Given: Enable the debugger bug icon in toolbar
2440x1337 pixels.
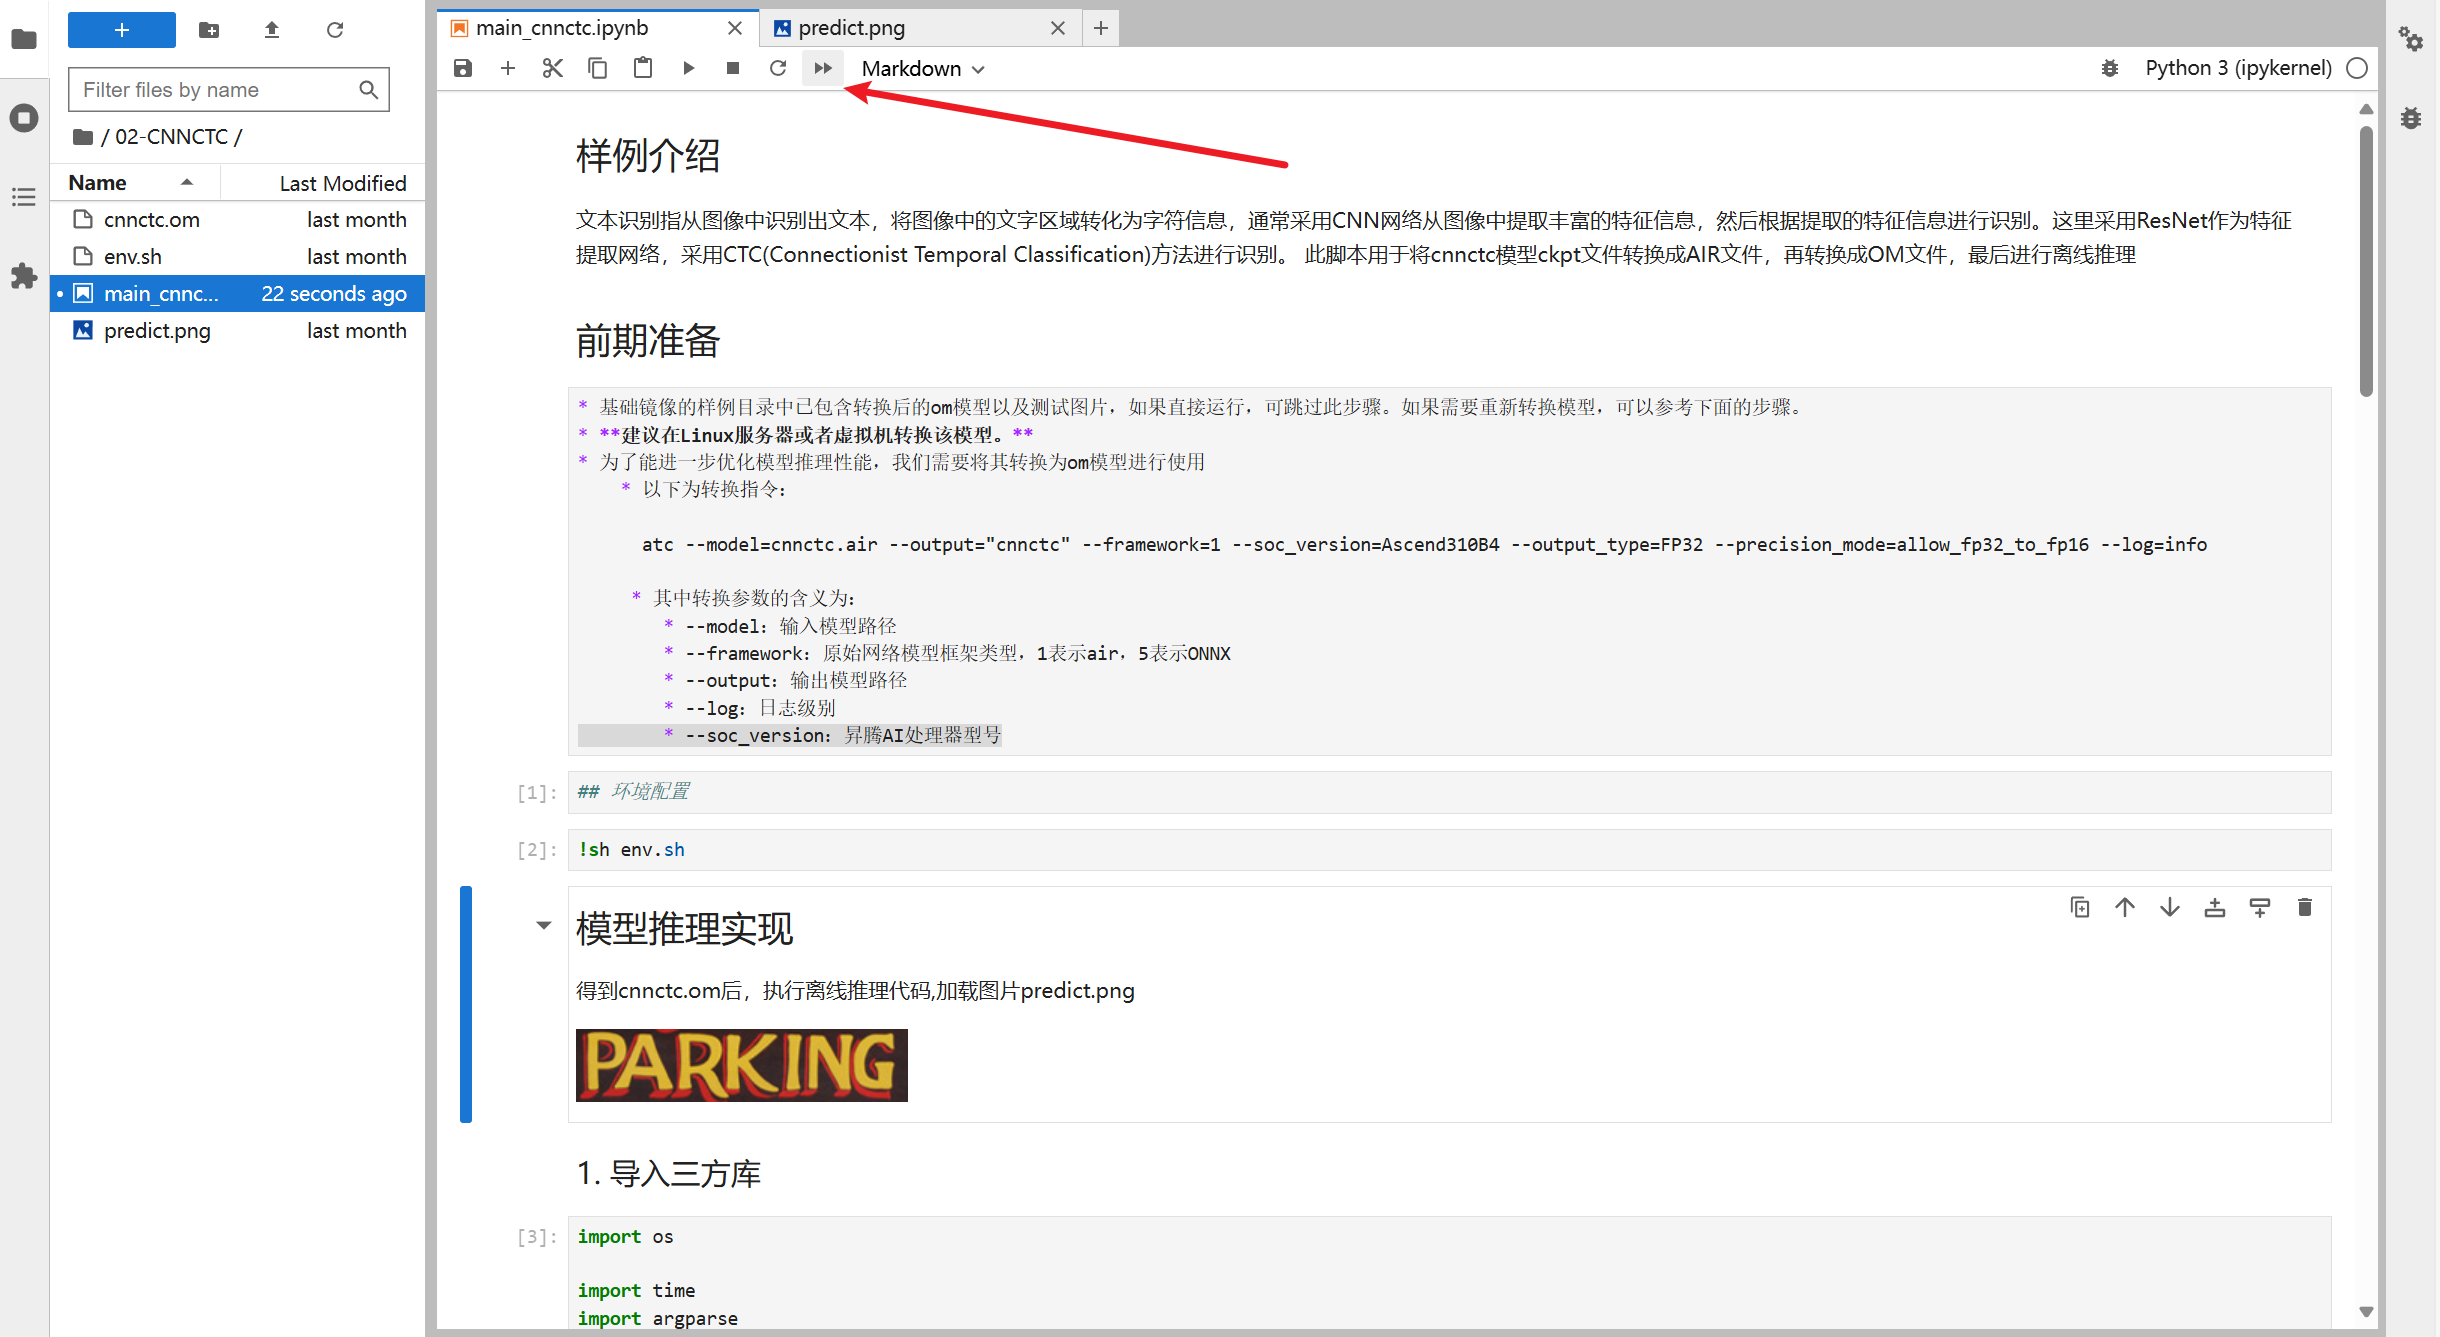Looking at the screenshot, I should click(x=2109, y=68).
